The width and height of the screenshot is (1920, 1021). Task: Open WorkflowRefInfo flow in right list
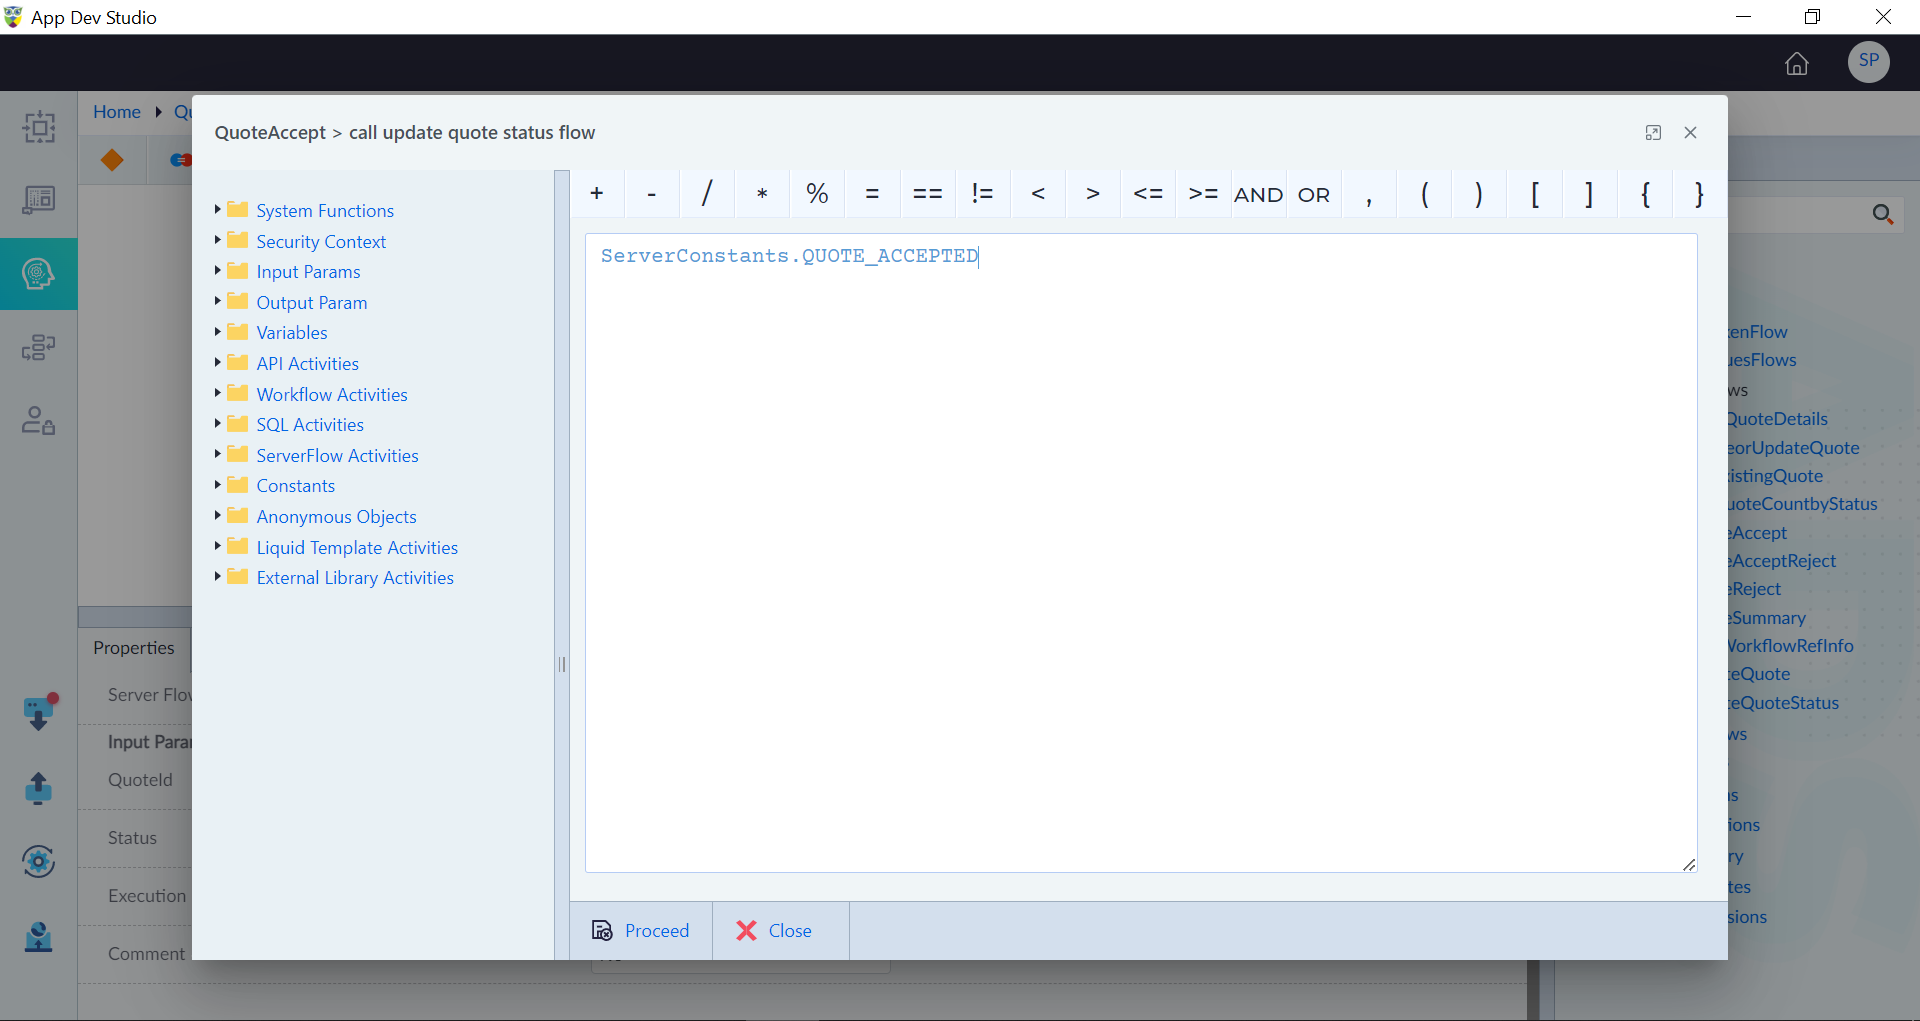tap(1791, 646)
